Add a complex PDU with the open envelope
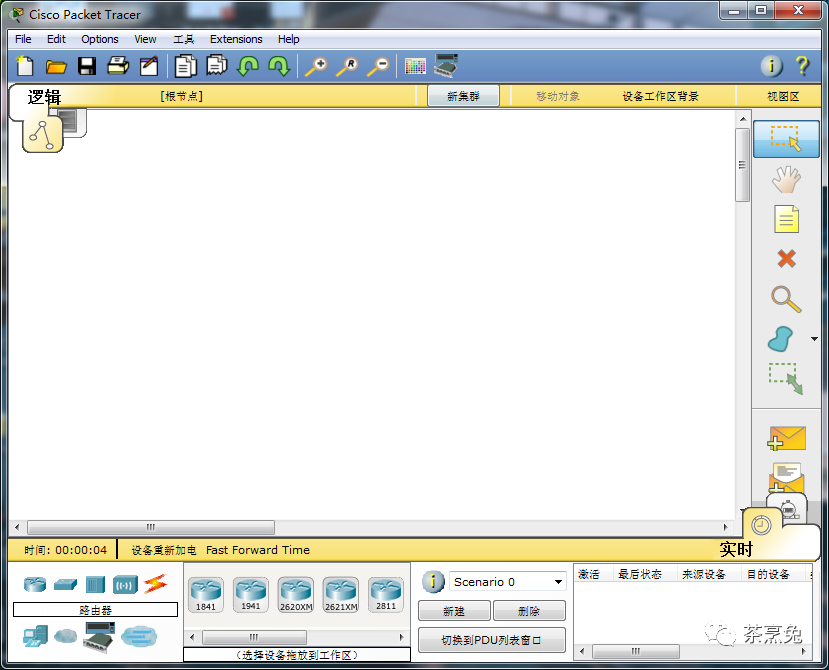This screenshot has width=829, height=670. 786,479
